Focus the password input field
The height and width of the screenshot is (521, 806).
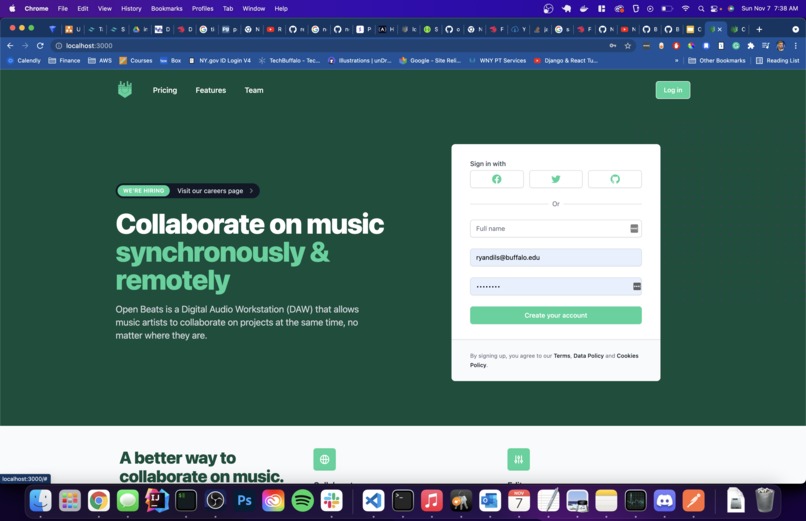coord(556,286)
